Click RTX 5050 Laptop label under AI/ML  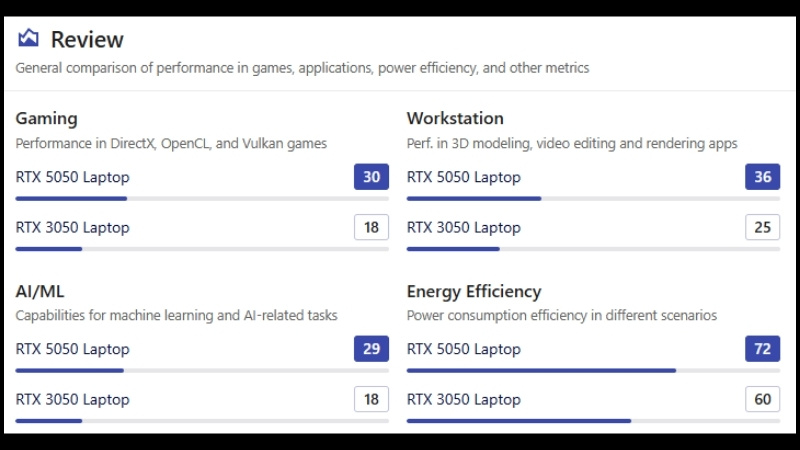tap(72, 349)
